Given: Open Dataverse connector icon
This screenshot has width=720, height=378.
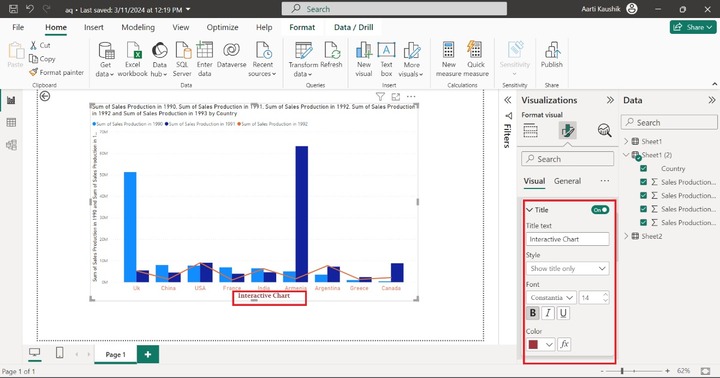Looking at the screenshot, I should (231, 51).
